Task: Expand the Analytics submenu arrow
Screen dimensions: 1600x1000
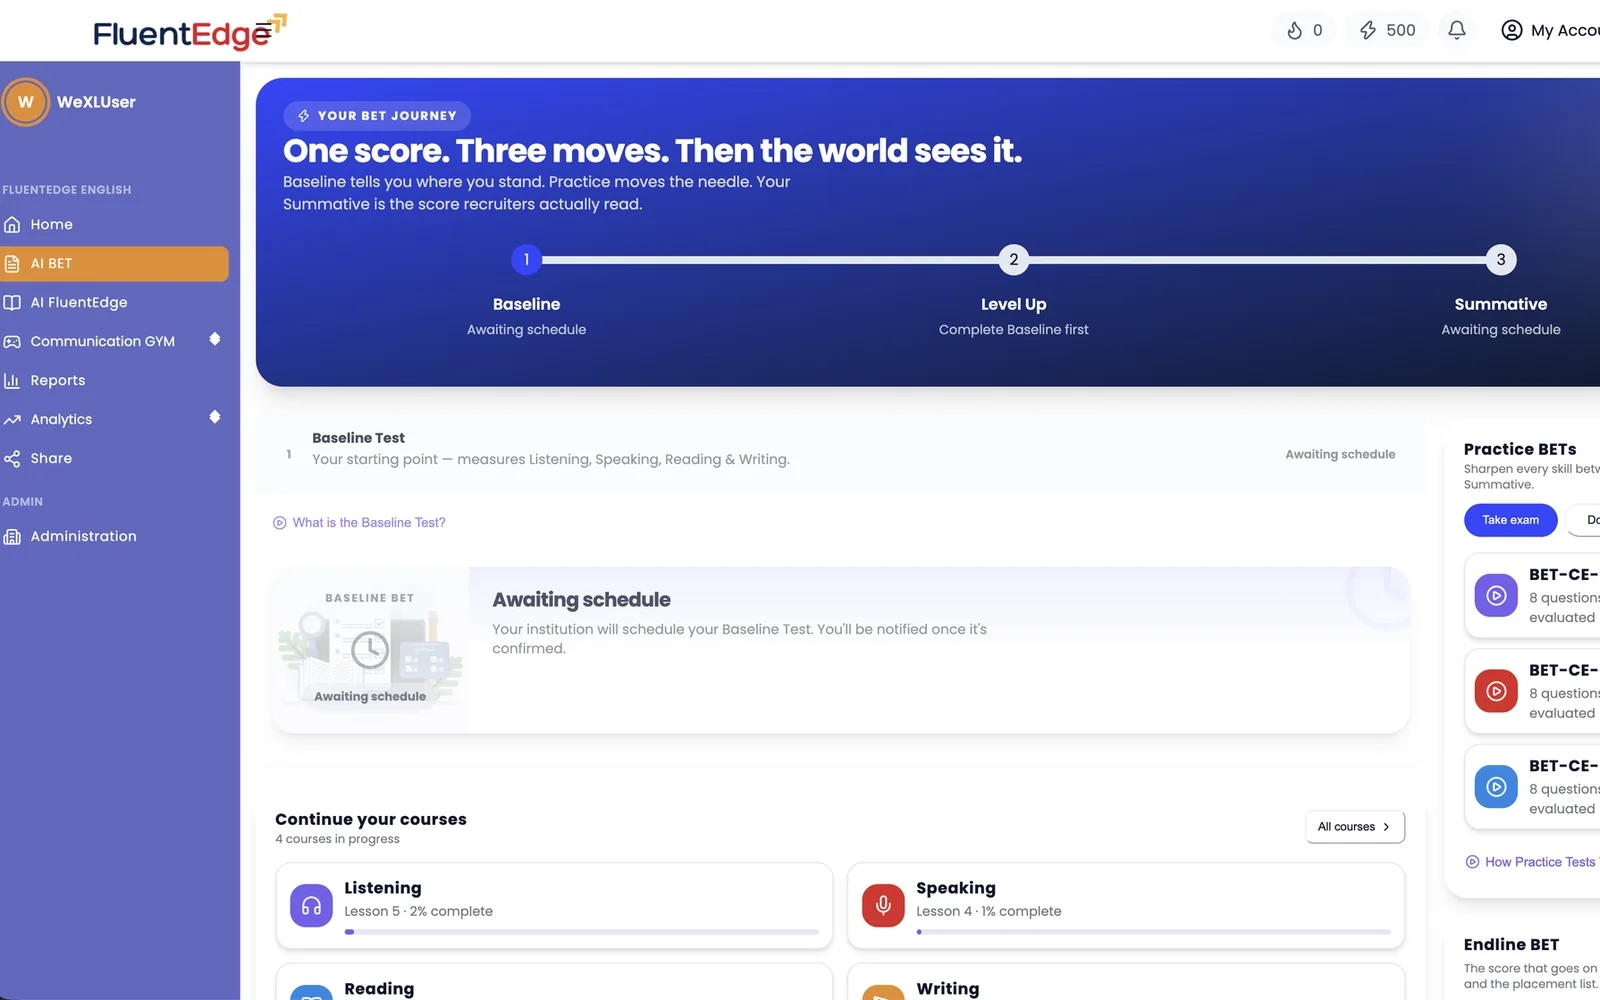Action: point(214,418)
